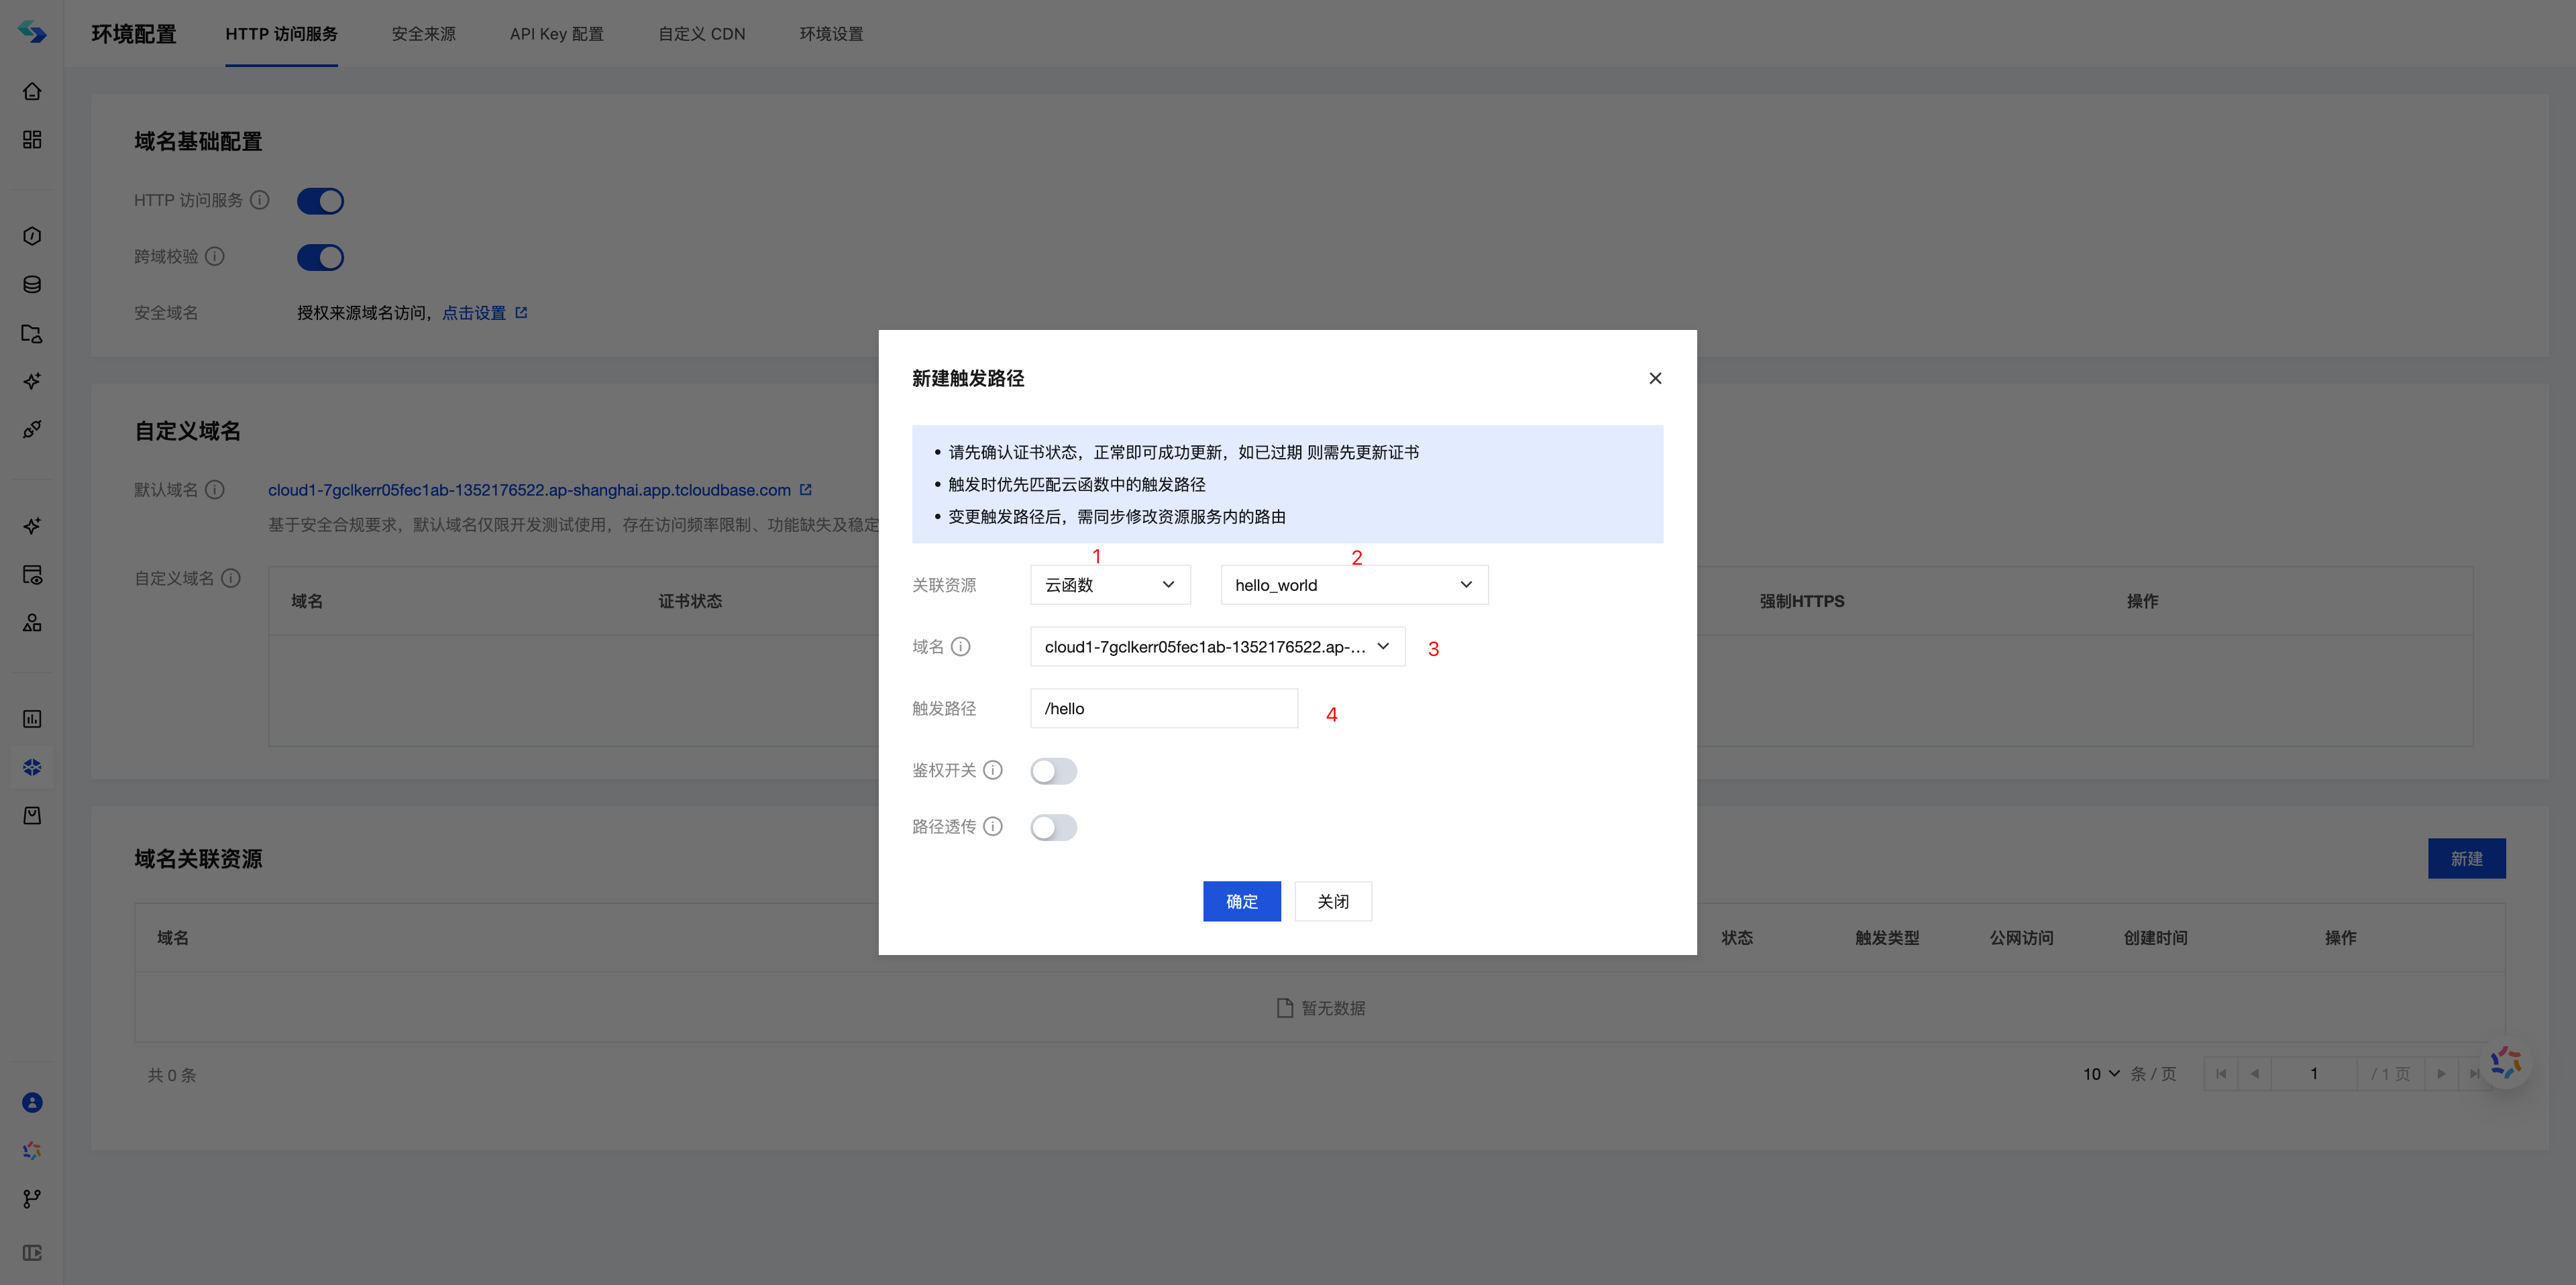This screenshot has width=2576, height=1285.
Task: Click the 证书状态 column header
Action: point(690,601)
